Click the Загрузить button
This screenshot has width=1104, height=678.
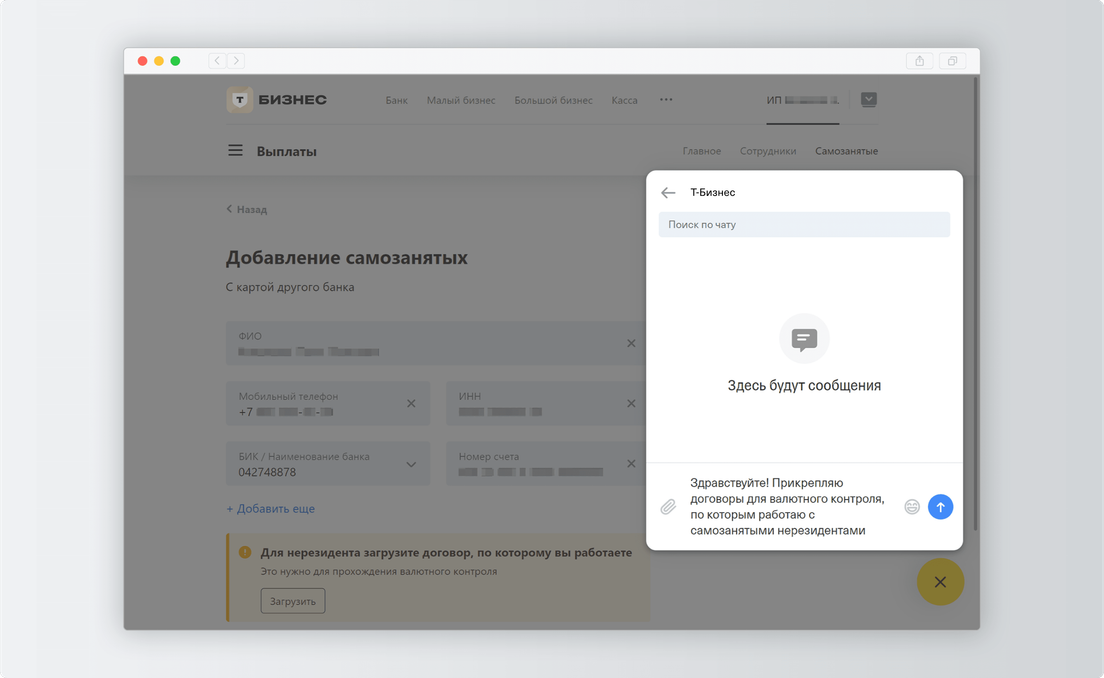pyautogui.click(x=293, y=601)
